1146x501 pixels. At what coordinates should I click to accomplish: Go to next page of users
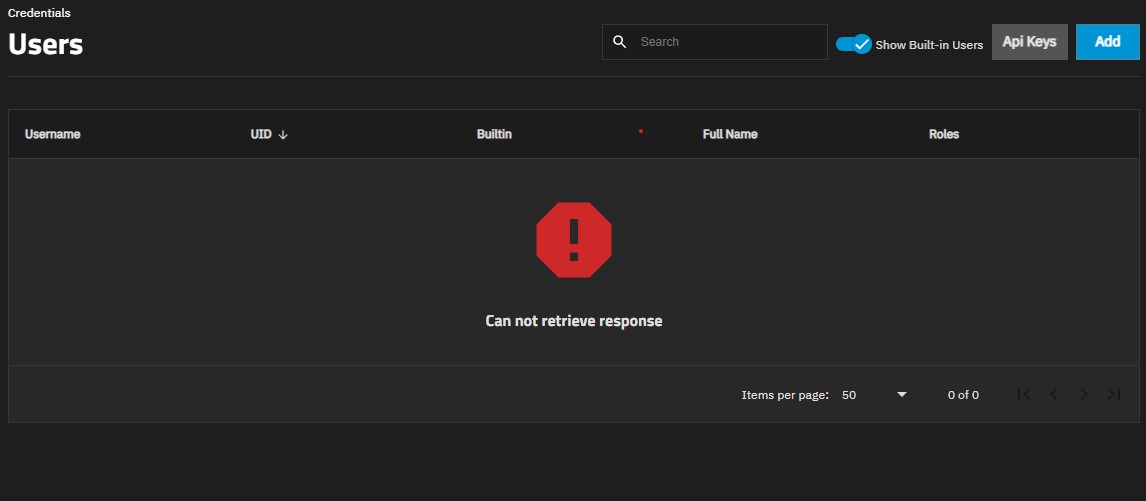tap(1084, 394)
